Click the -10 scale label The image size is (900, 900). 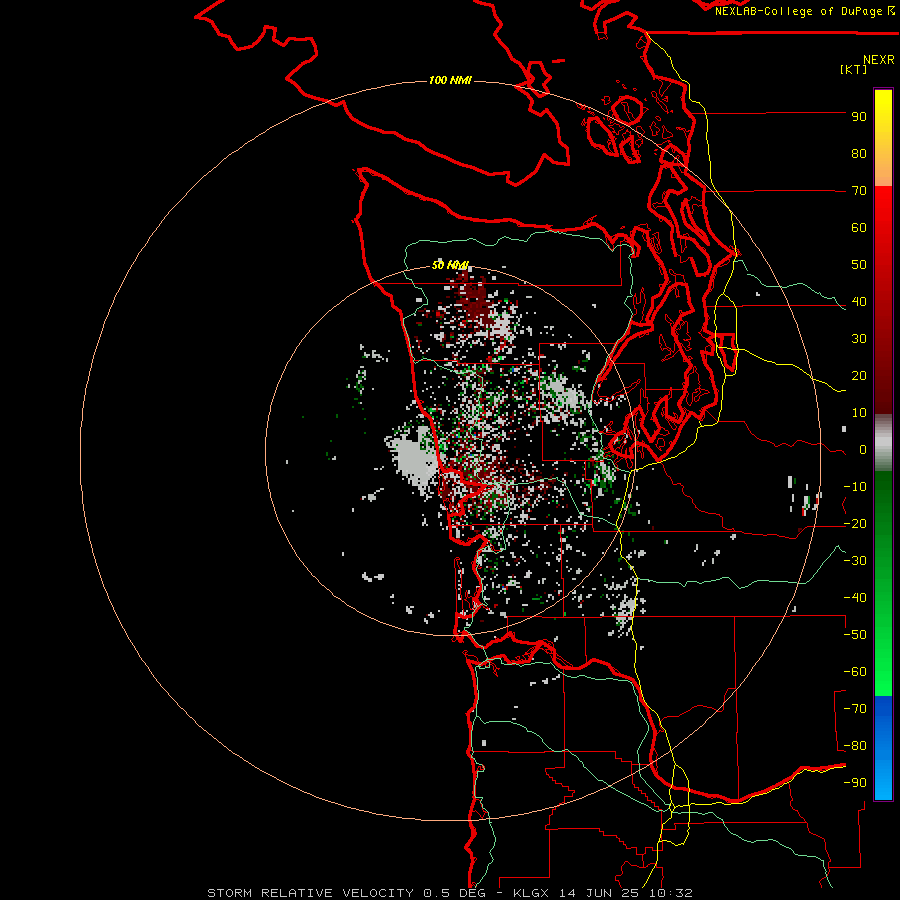pos(855,487)
